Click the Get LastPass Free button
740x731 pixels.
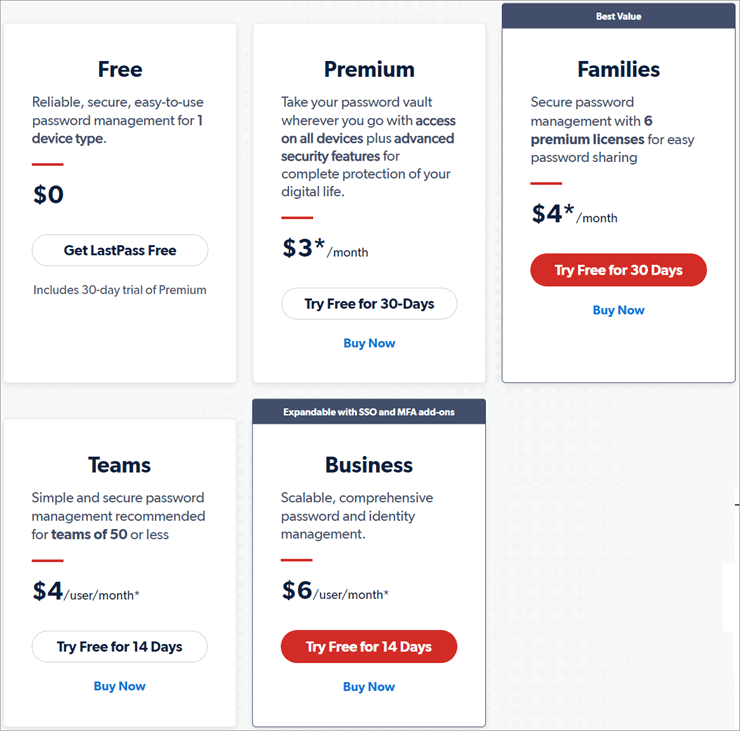(120, 250)
